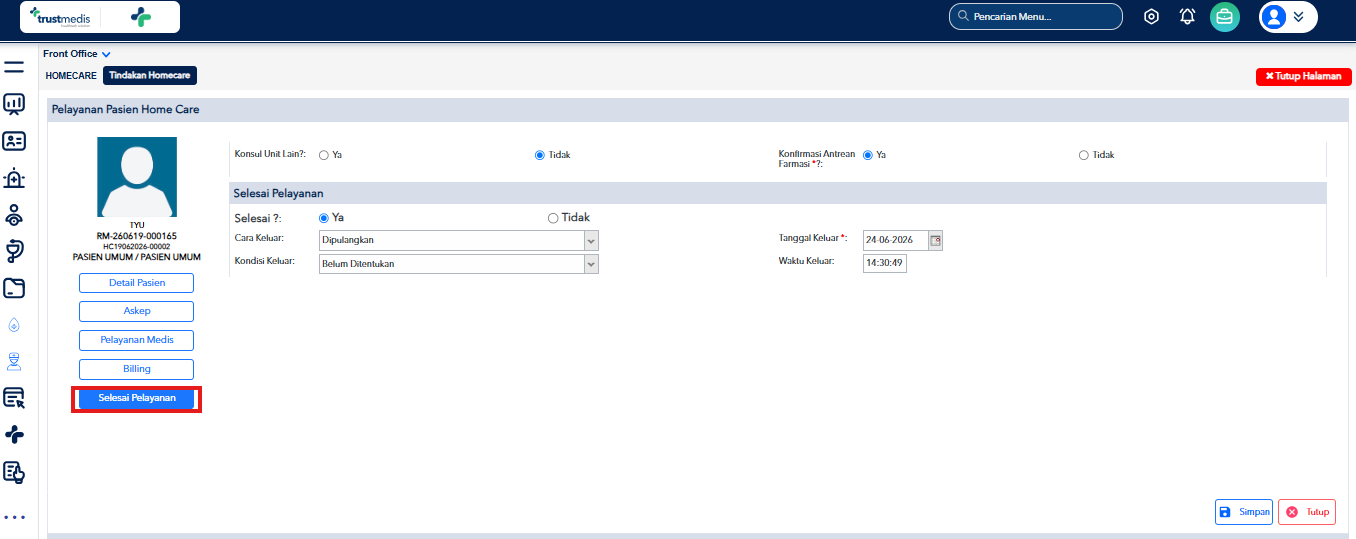Select Ya for Konsul Unit Lain
The height and width of the screenshot is (539, 1356).
click(324, 155)
